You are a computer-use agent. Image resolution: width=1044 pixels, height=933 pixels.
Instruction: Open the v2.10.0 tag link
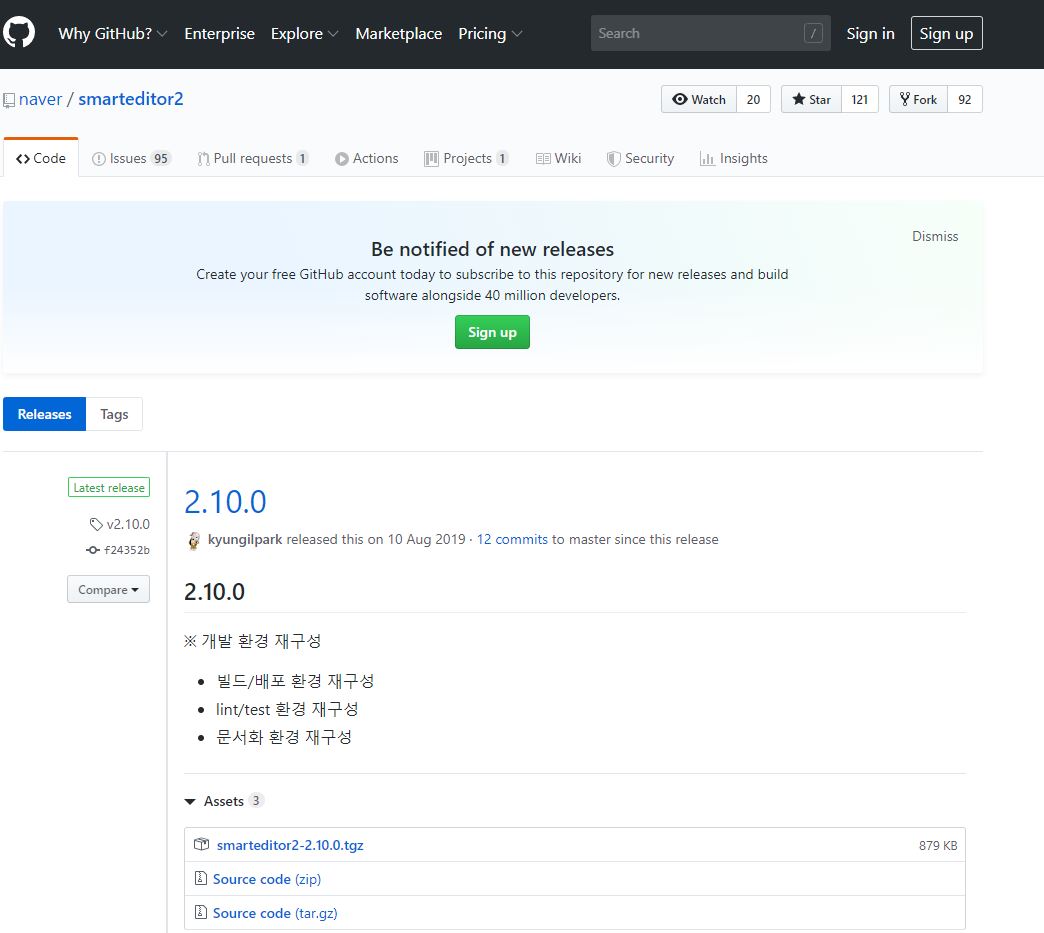[x=128, y=524]
